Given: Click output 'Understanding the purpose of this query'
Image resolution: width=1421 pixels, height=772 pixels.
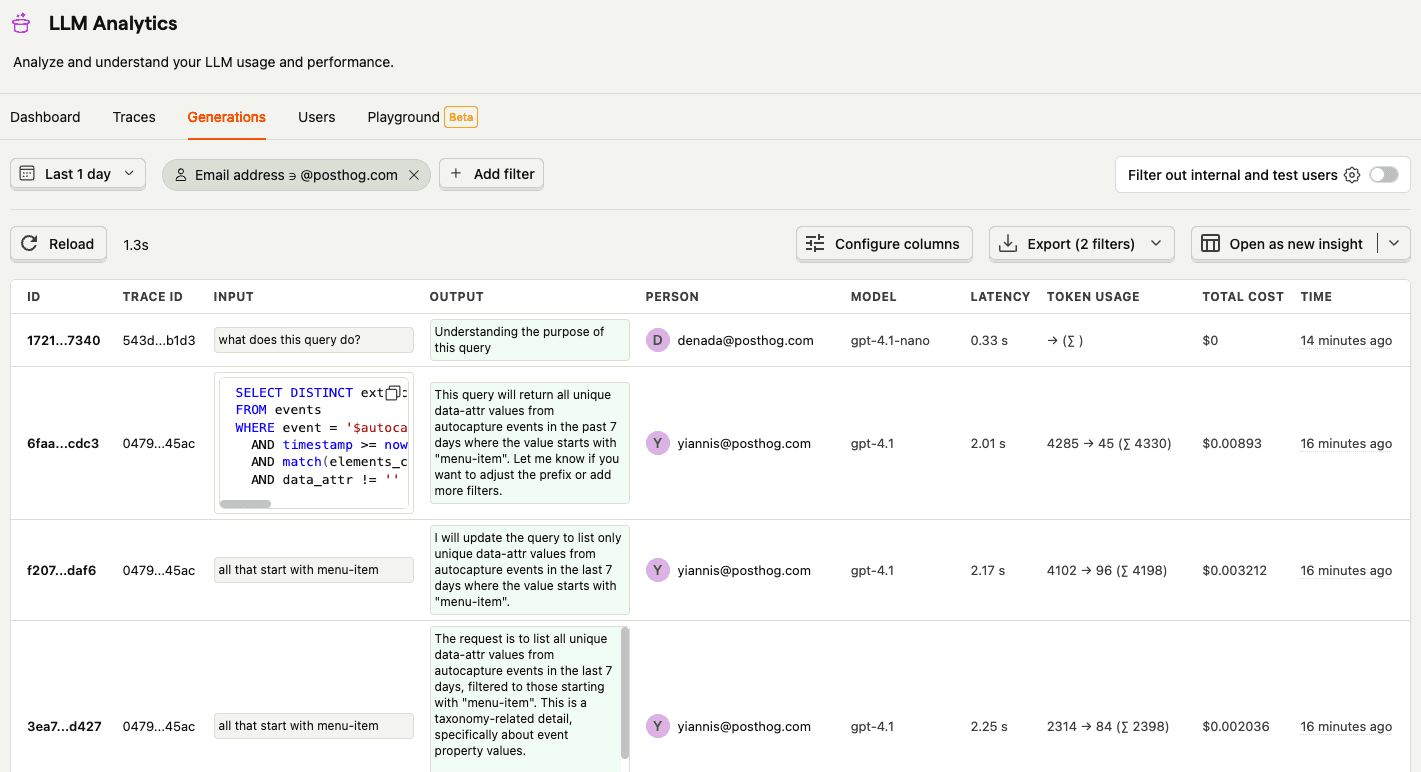Looking at the screenshot, I should [529, 340].
